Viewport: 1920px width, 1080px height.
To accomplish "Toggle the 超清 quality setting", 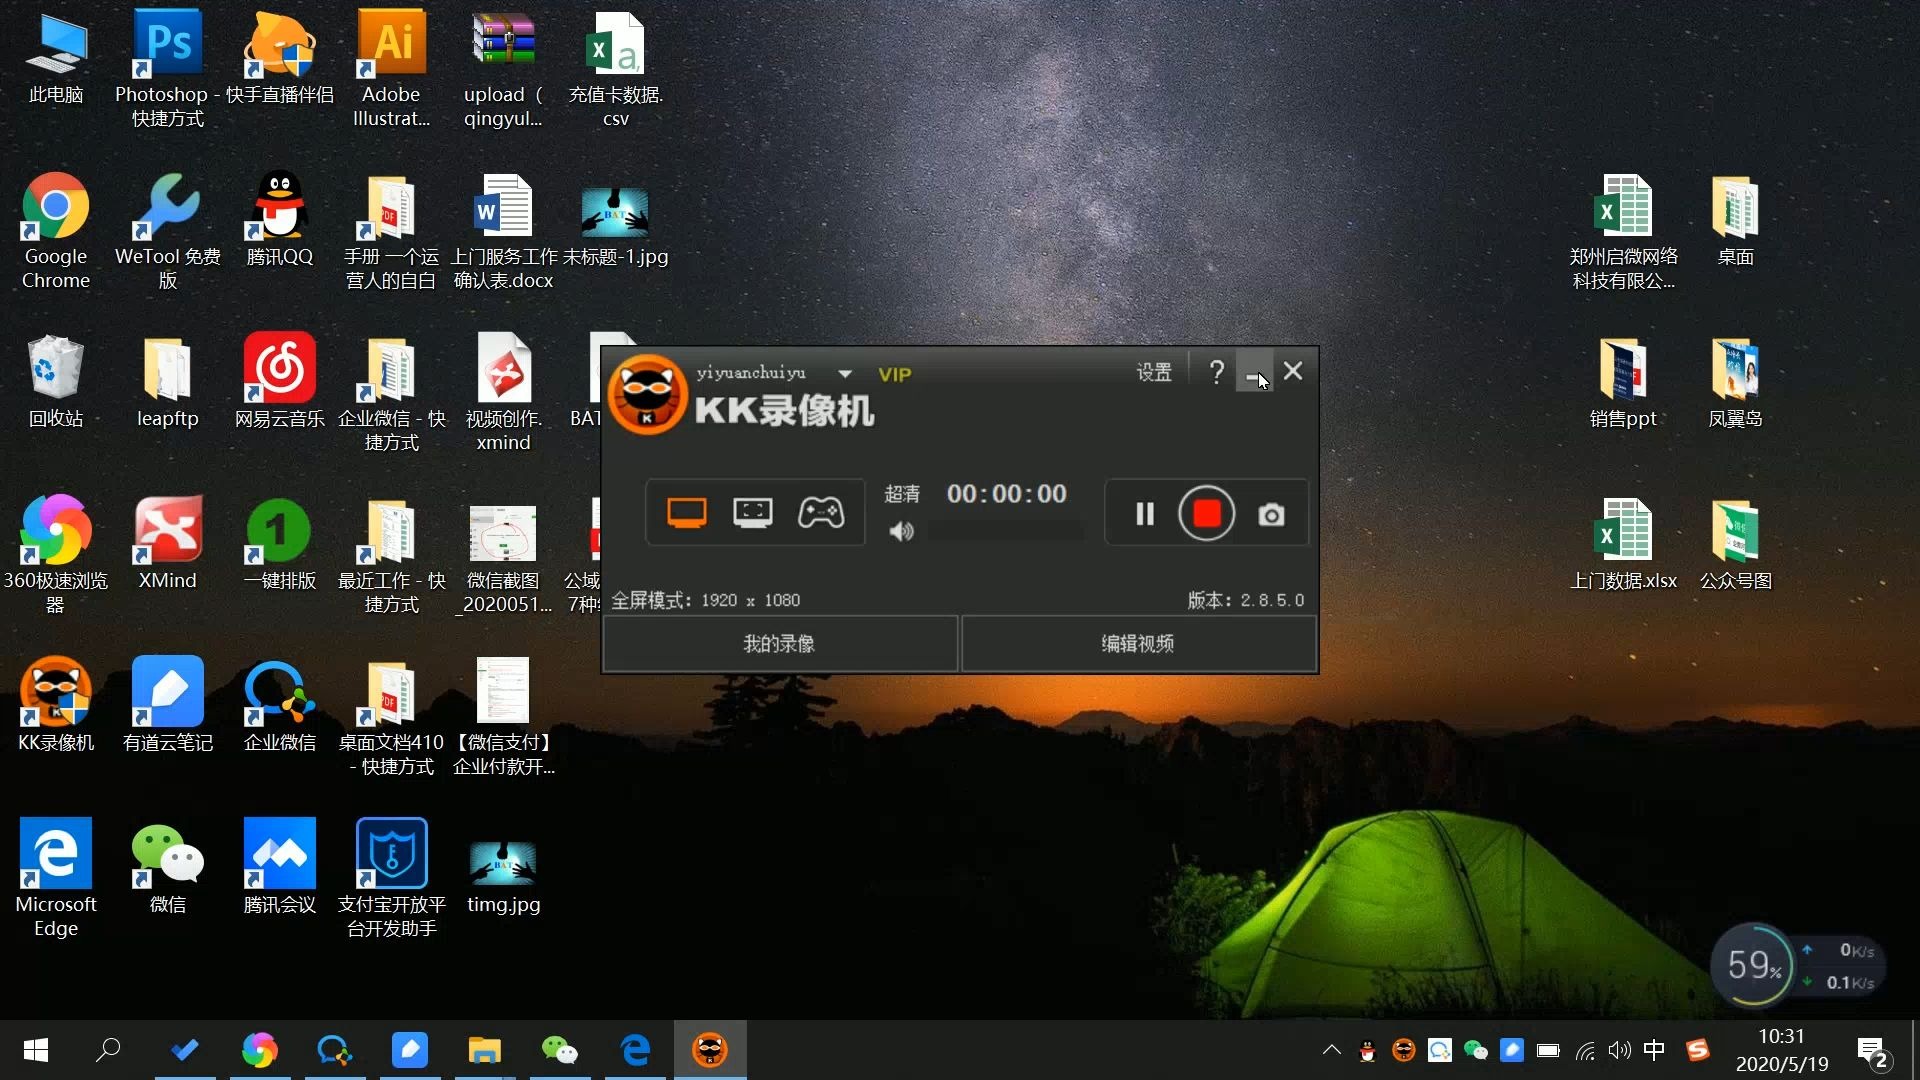I will (901, 494).
